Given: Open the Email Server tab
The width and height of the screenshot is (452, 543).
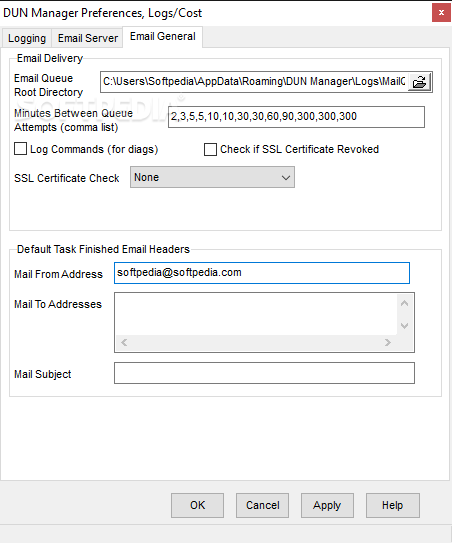Looking at the screenshot, I should tap(88, 38).
